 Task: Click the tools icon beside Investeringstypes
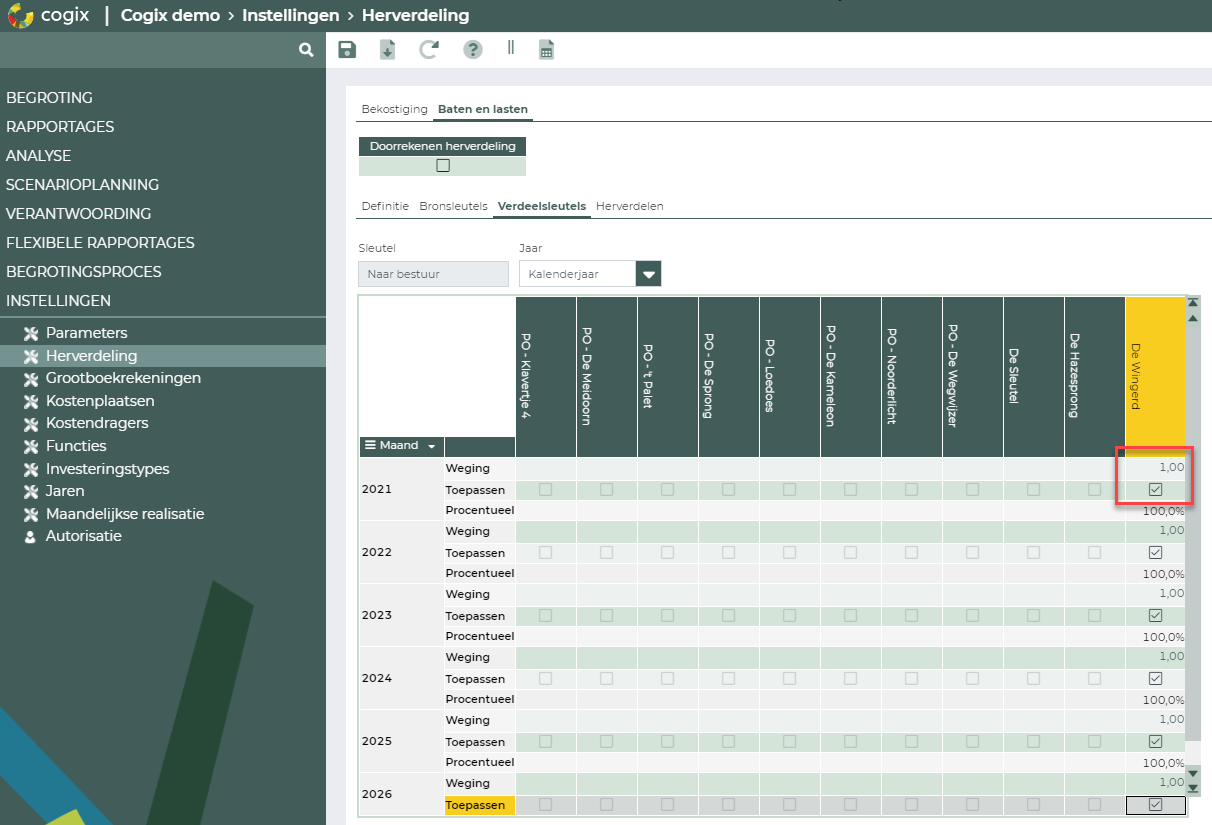coord(31,469)
